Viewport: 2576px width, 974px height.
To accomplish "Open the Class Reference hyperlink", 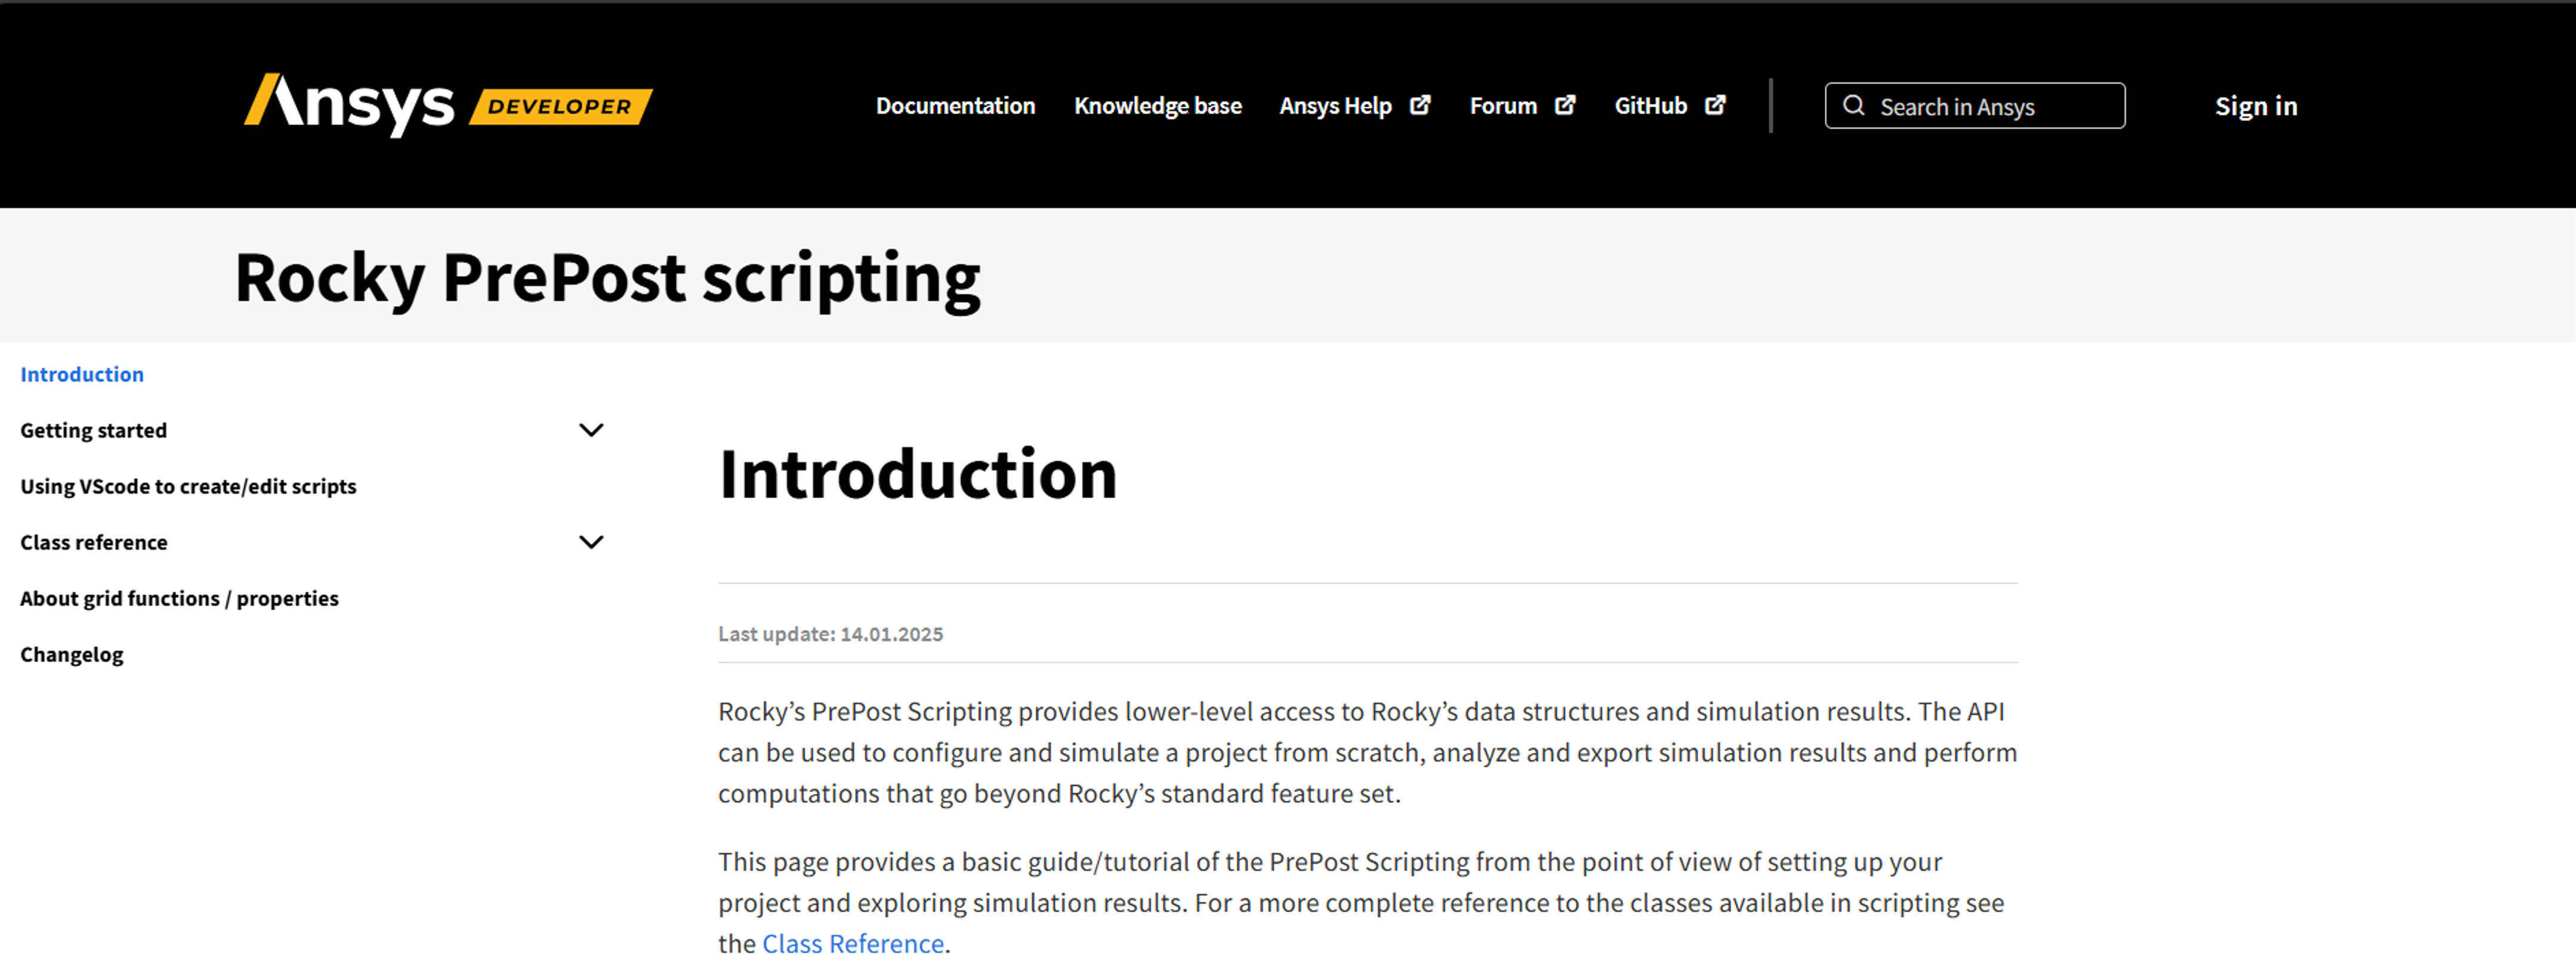I will pos(853,943).
